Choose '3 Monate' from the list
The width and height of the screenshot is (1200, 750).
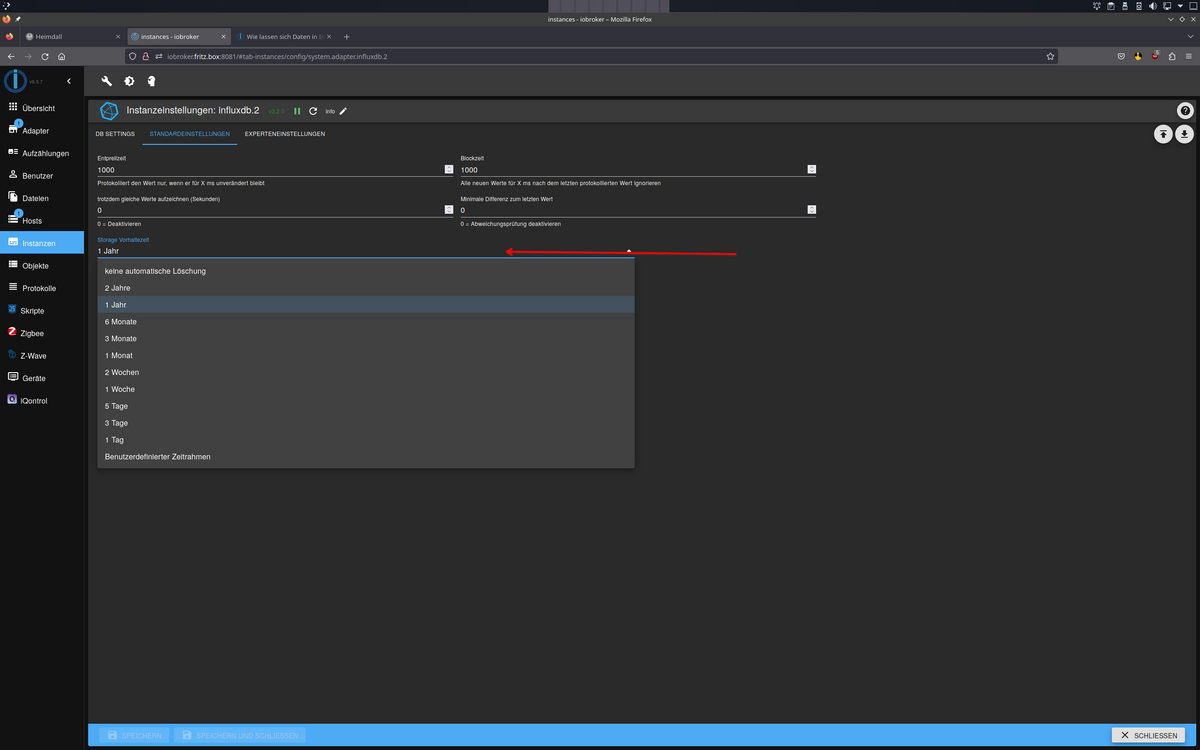[366, 339]
